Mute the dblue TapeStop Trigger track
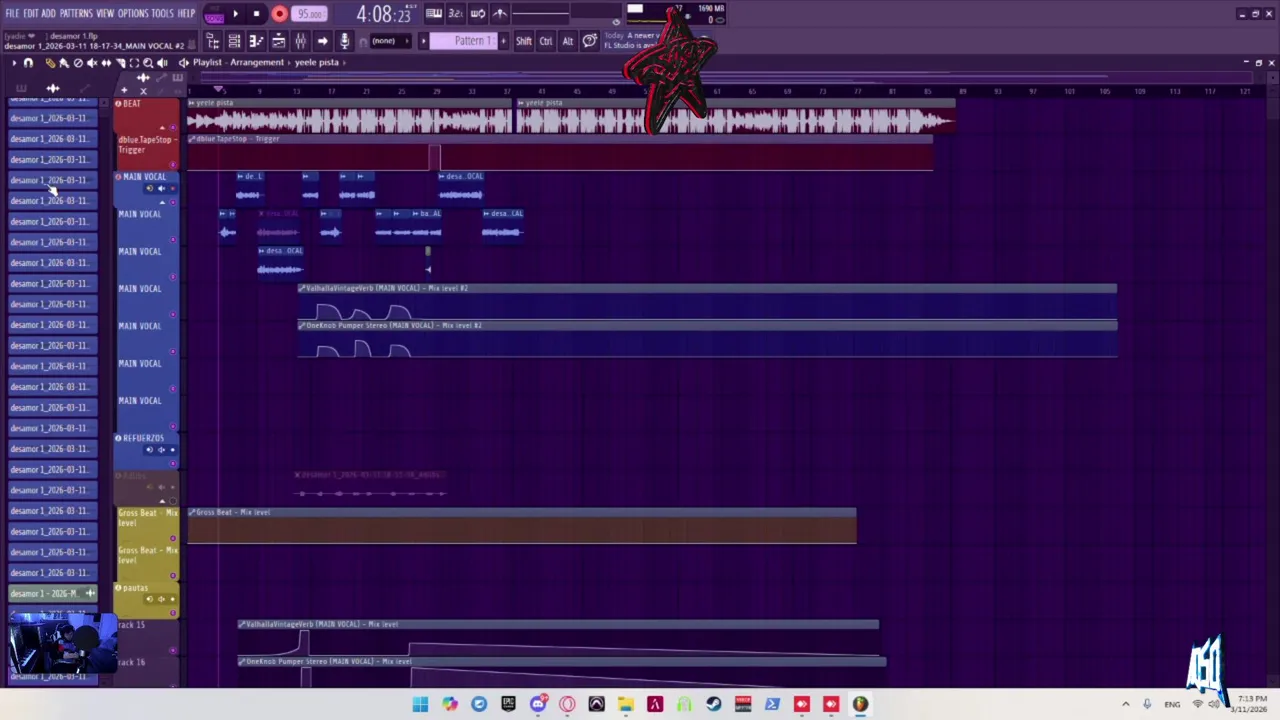This screenshot has height=720, width=1280. [x=173, y=164]
